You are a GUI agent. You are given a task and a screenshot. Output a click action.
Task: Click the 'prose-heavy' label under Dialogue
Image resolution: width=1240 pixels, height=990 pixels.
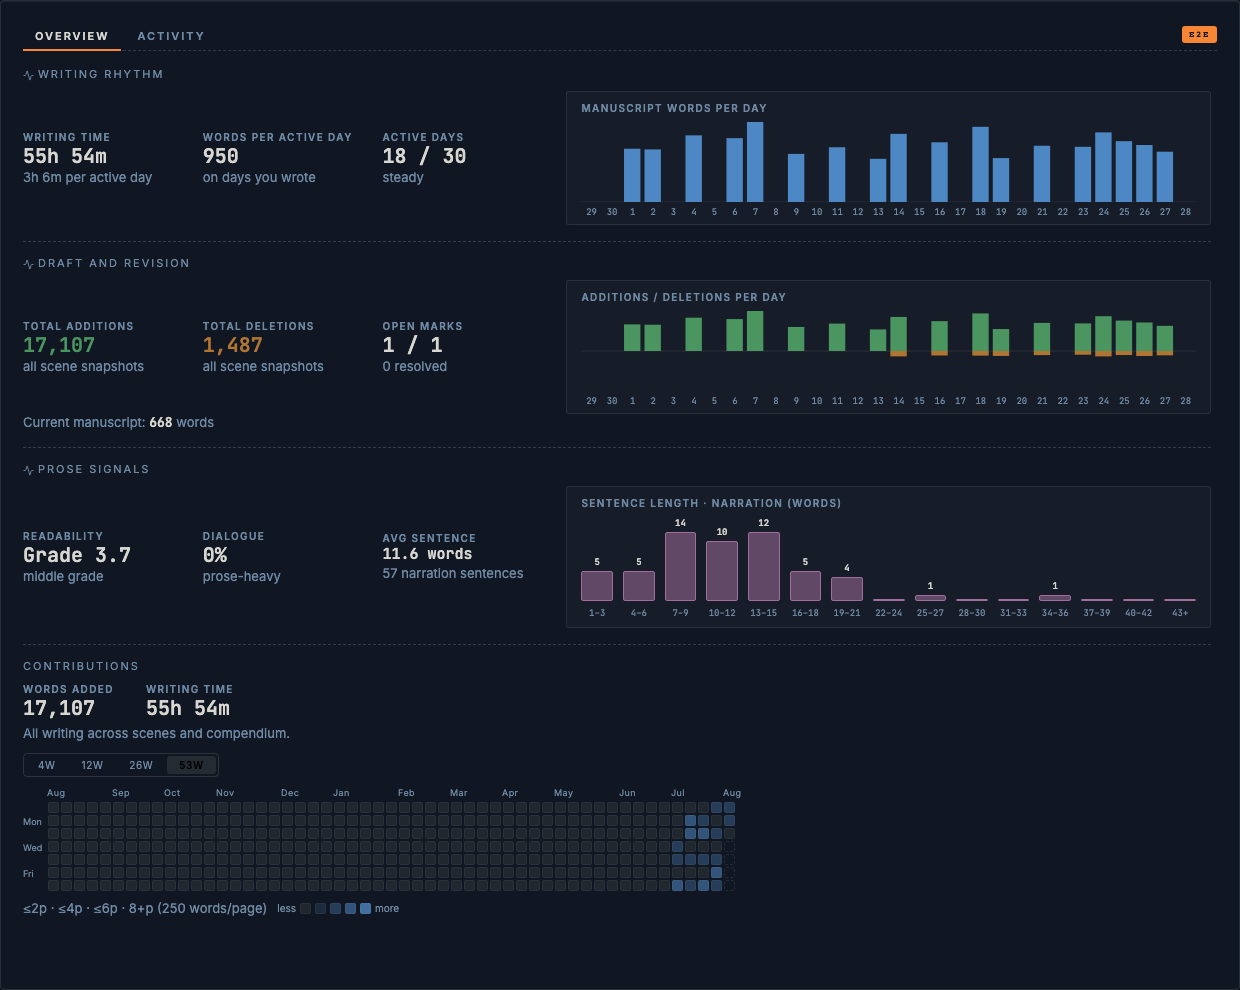point(242,577)
